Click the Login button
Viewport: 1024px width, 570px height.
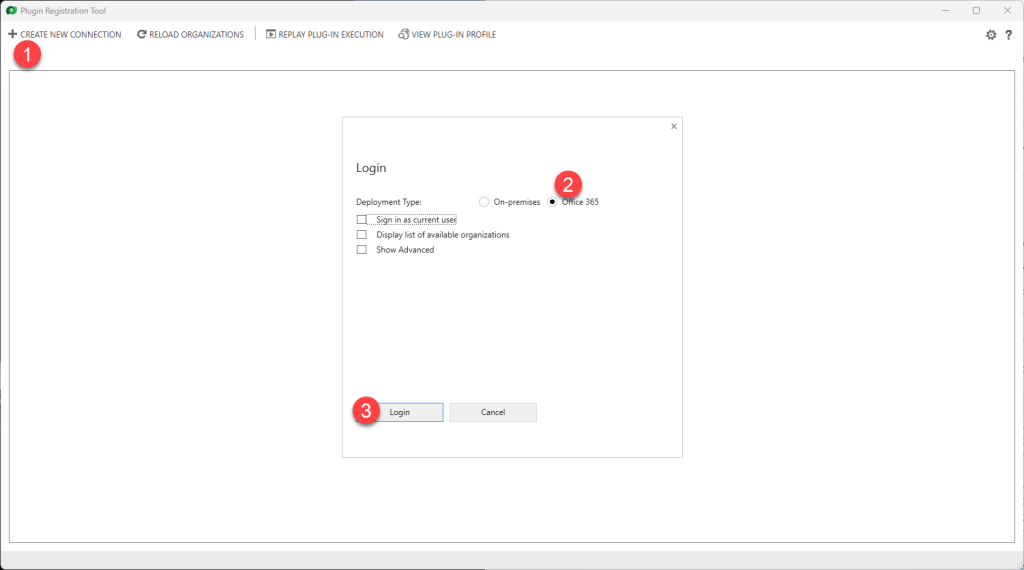pyautogui.click(x=400, y=412)
